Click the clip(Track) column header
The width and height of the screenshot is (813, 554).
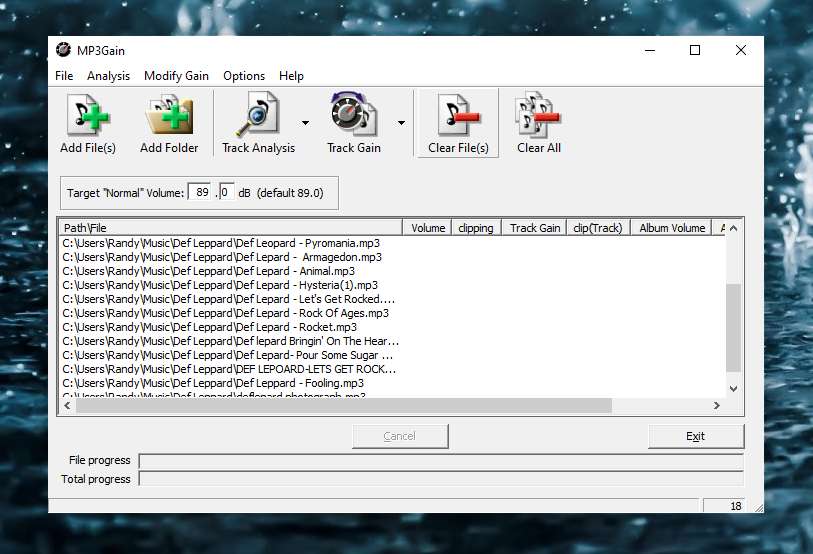598,228
